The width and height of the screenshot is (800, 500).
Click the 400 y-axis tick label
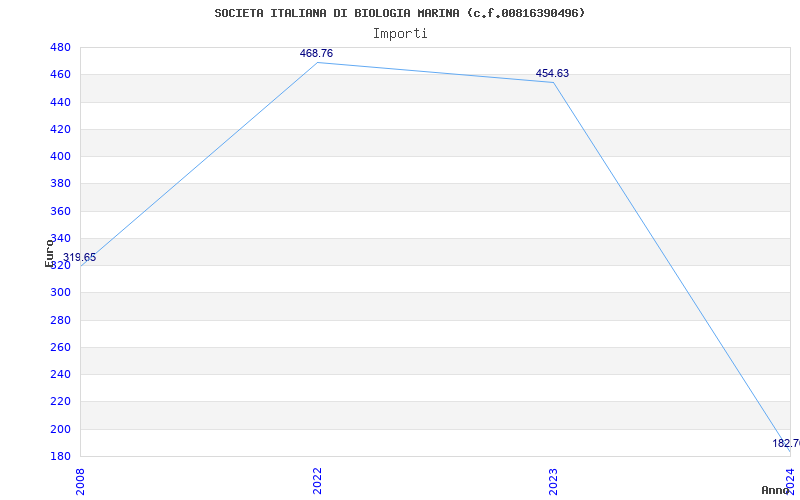[x=60, y=157]
